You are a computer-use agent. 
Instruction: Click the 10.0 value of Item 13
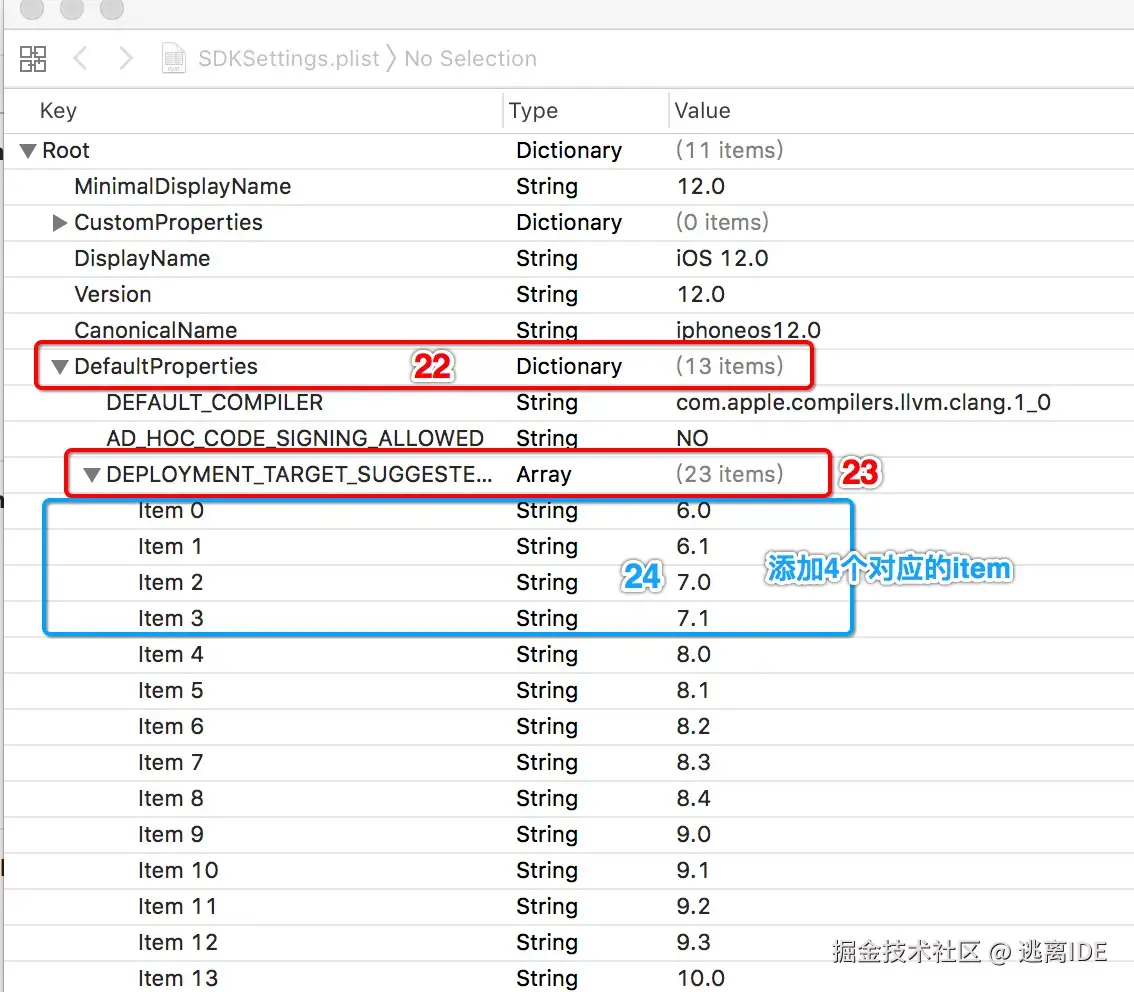click(700, 979)
